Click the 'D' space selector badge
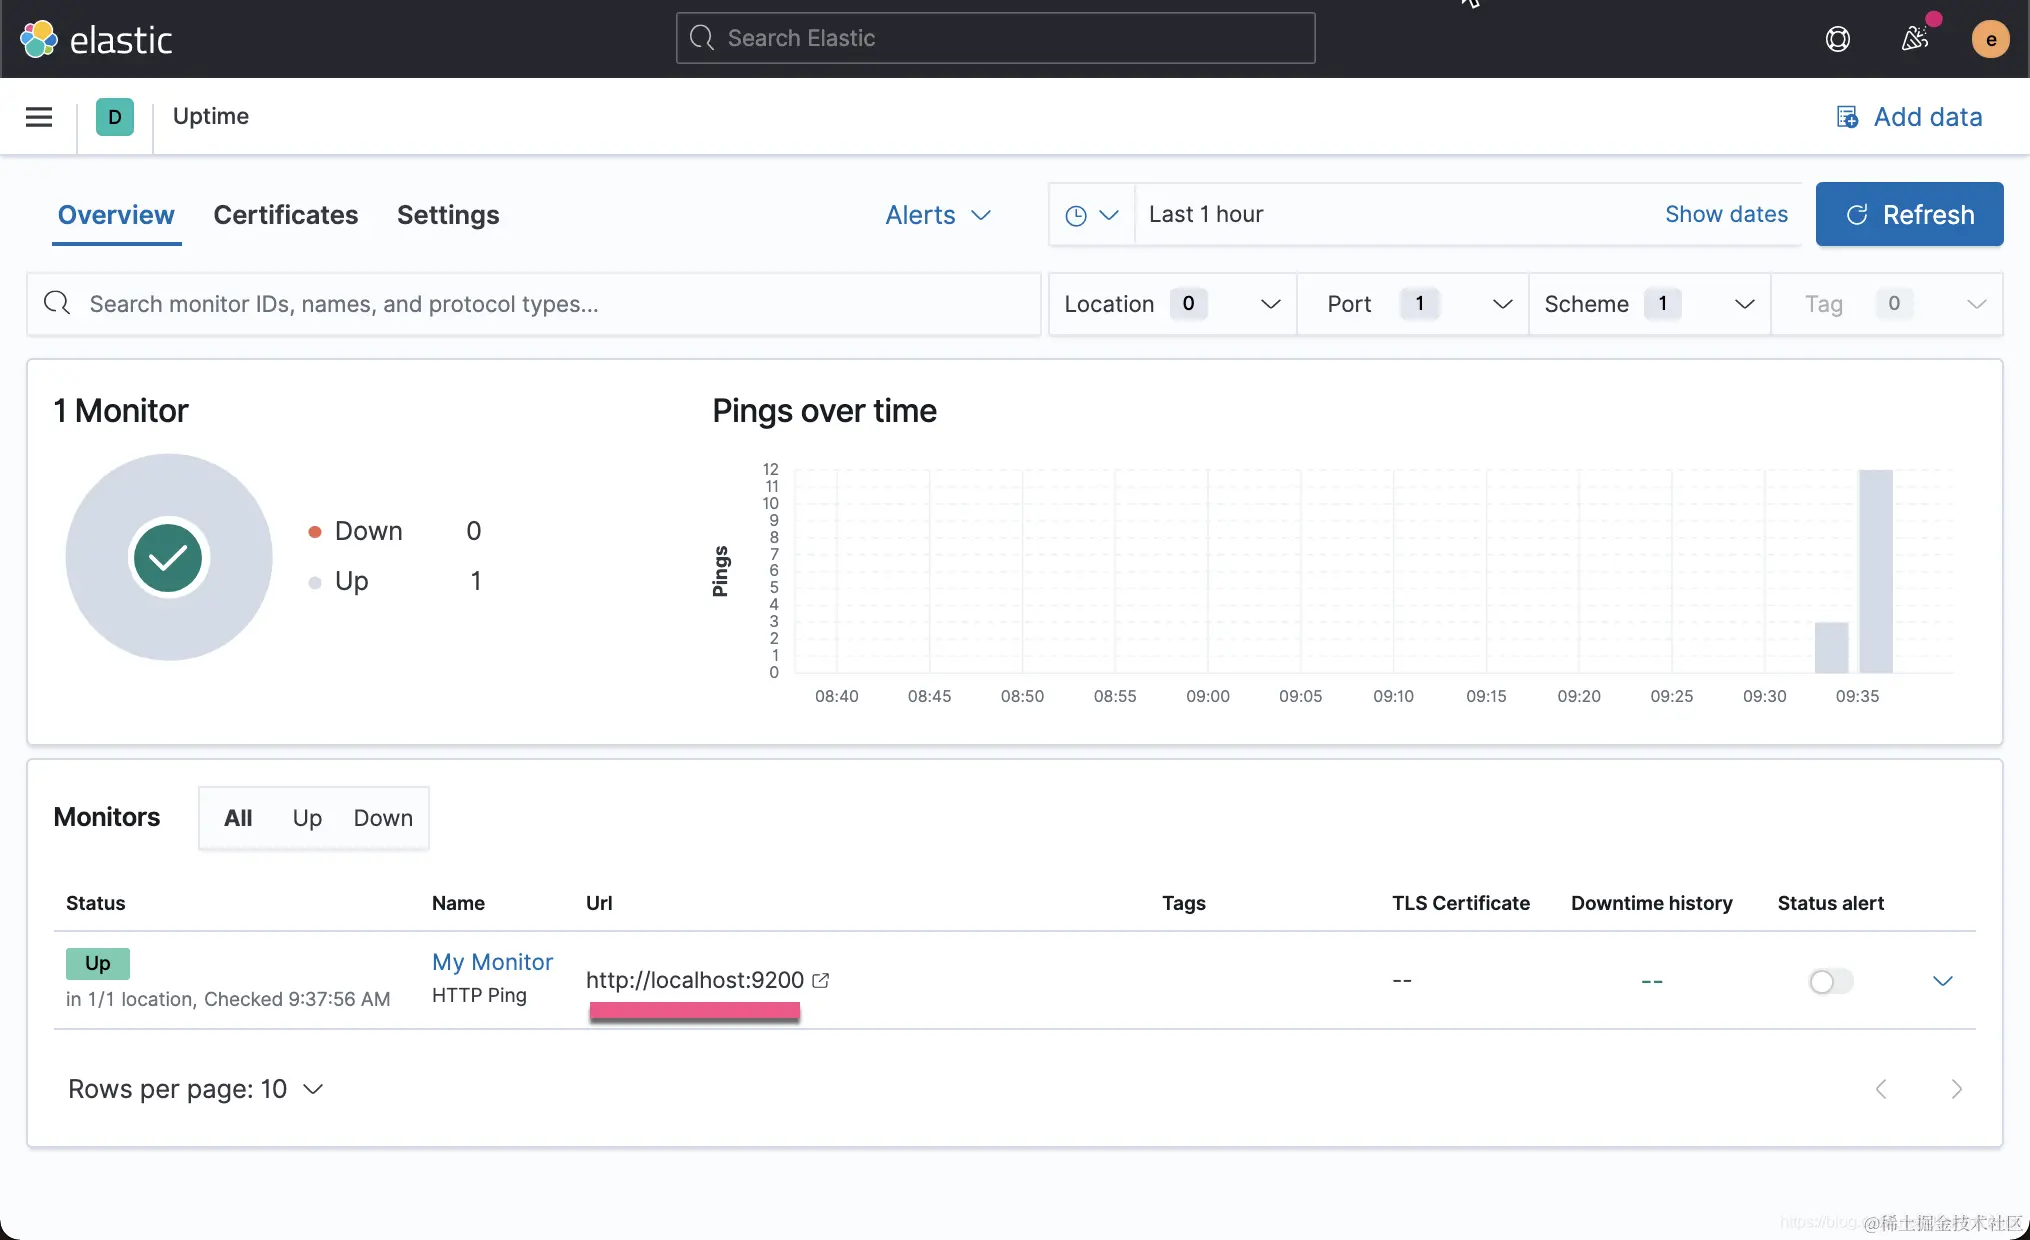The image size is (2030, 1240). (x=115, y=117)
